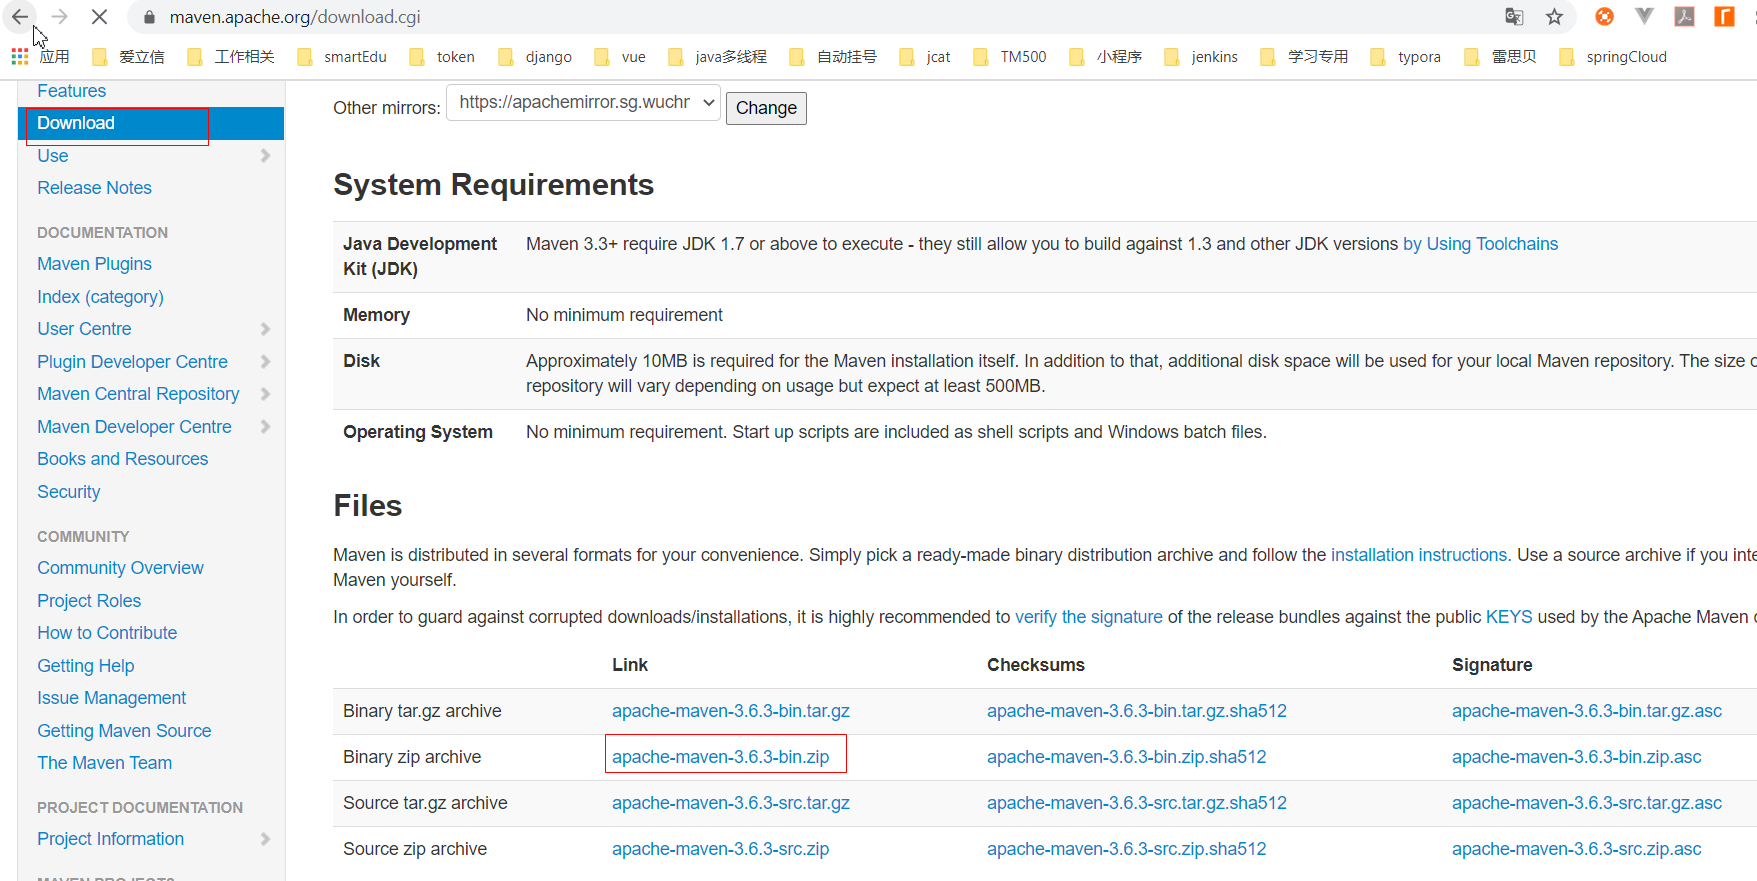Download apache-maven-3.6.3-src.tar.gz
Image resolution: width=1757 pixels, height=881 pixels.
click(731, 803)
